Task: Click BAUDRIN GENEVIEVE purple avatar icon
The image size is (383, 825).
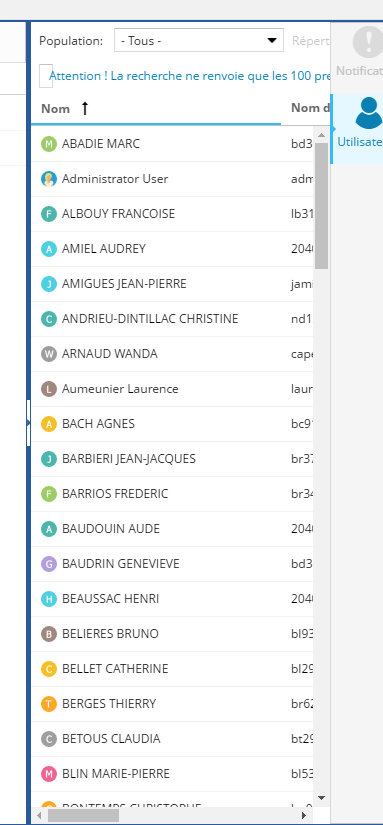Action: pos(49,564)
